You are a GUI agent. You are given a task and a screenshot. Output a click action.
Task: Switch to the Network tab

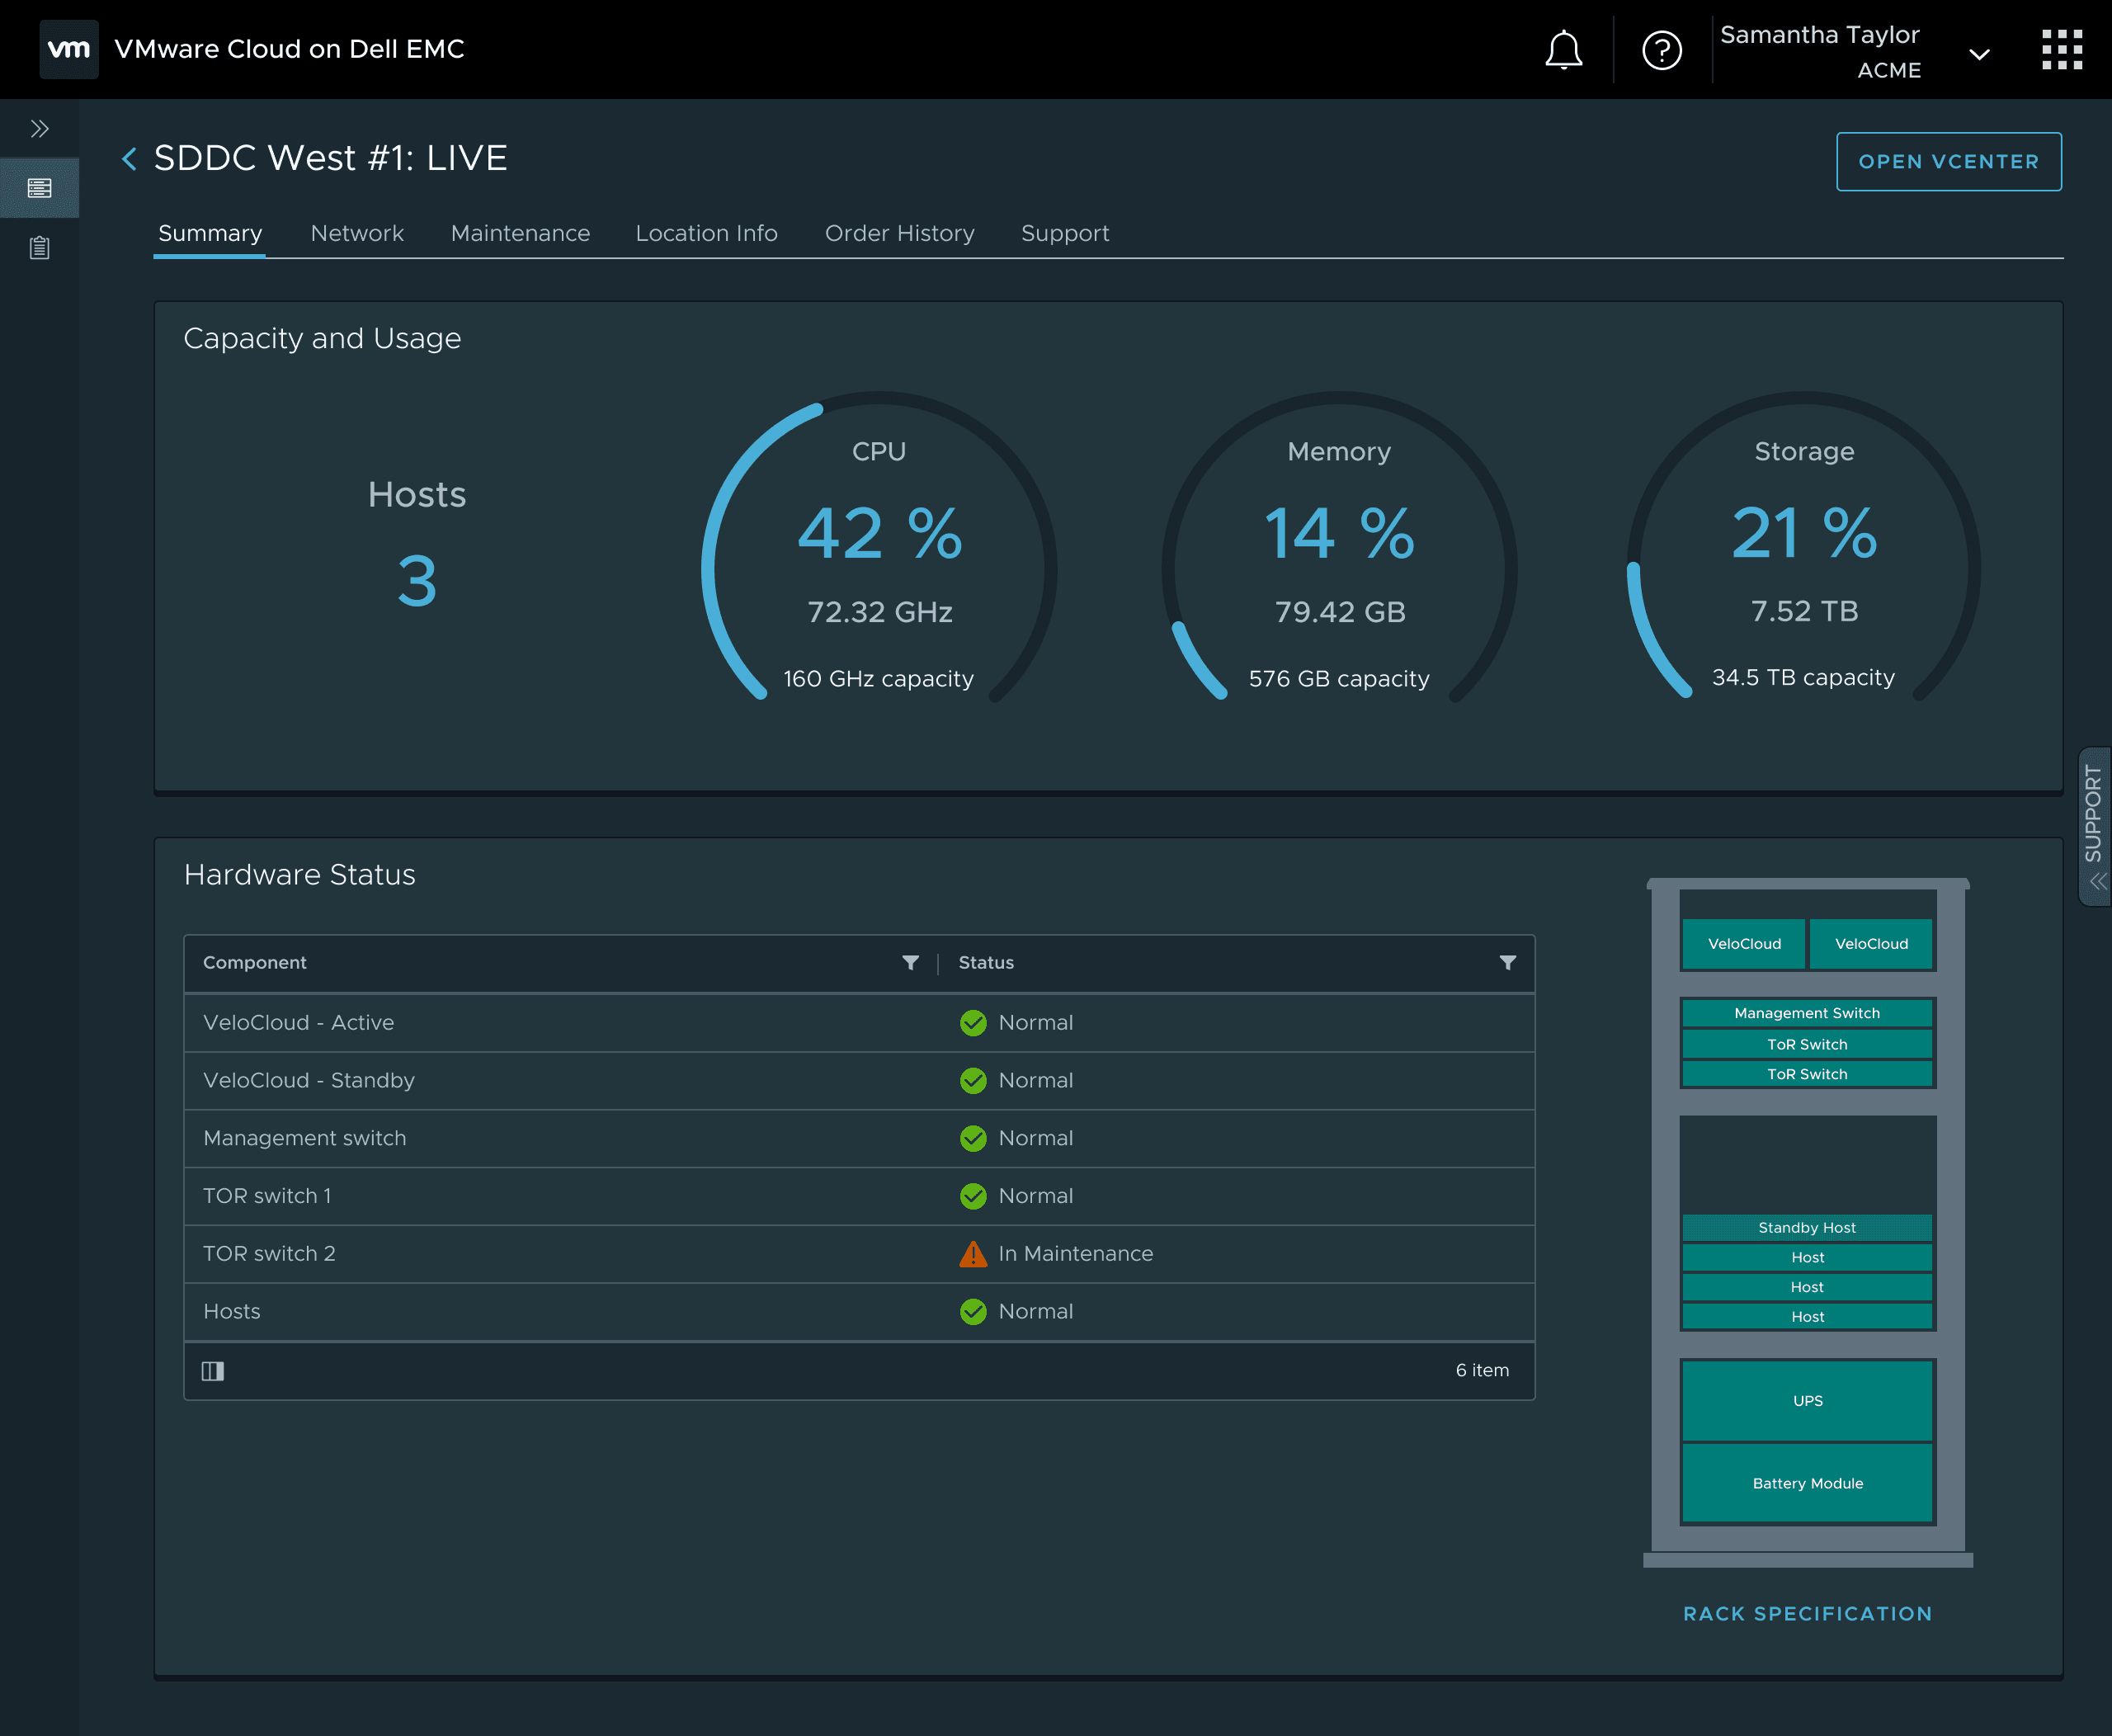point(357,233)
